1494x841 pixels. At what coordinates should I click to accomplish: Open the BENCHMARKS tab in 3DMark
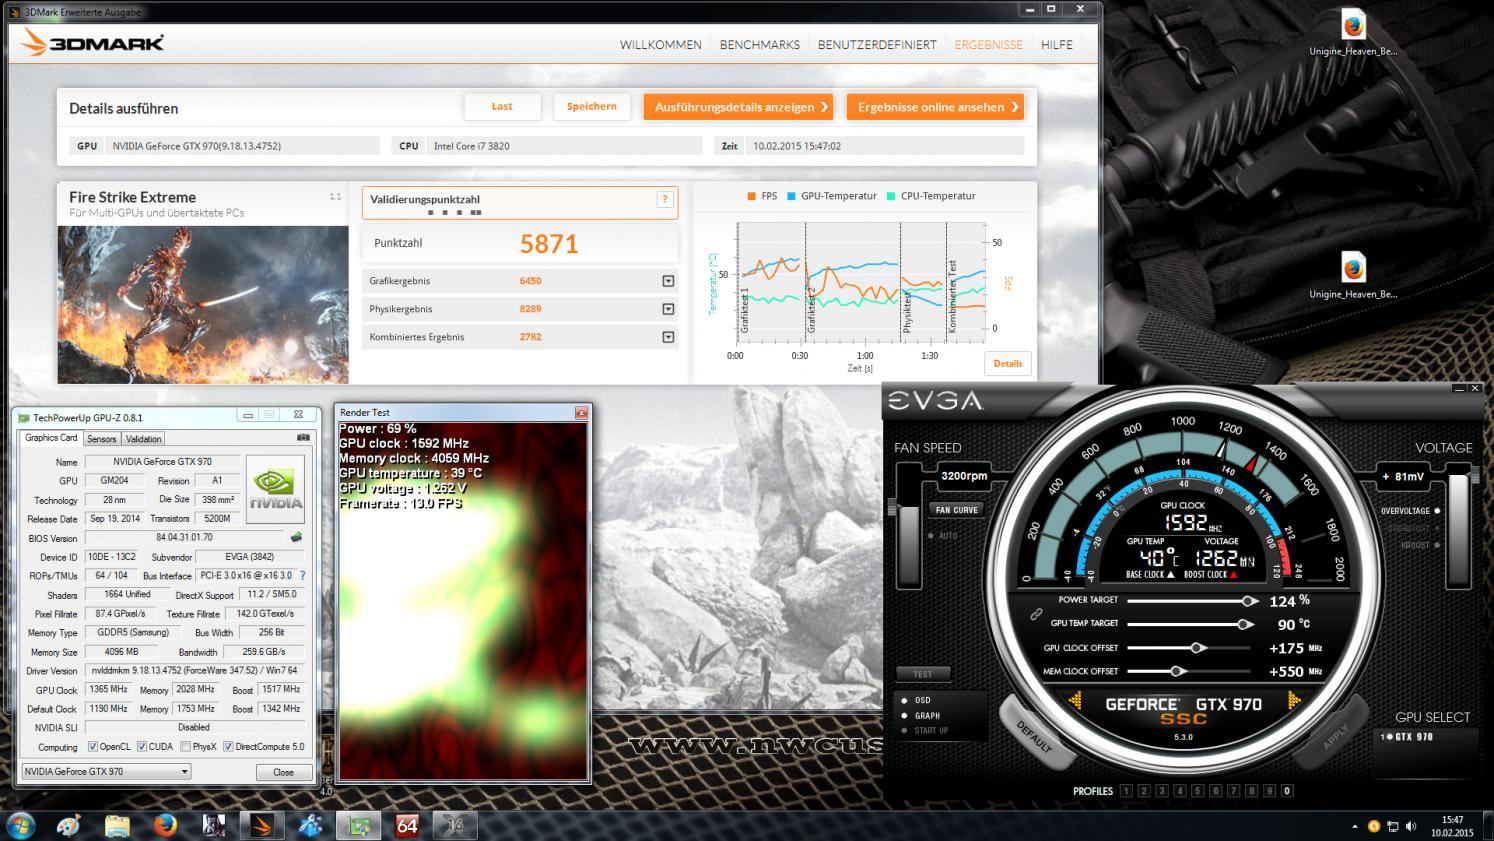(759, 44)
